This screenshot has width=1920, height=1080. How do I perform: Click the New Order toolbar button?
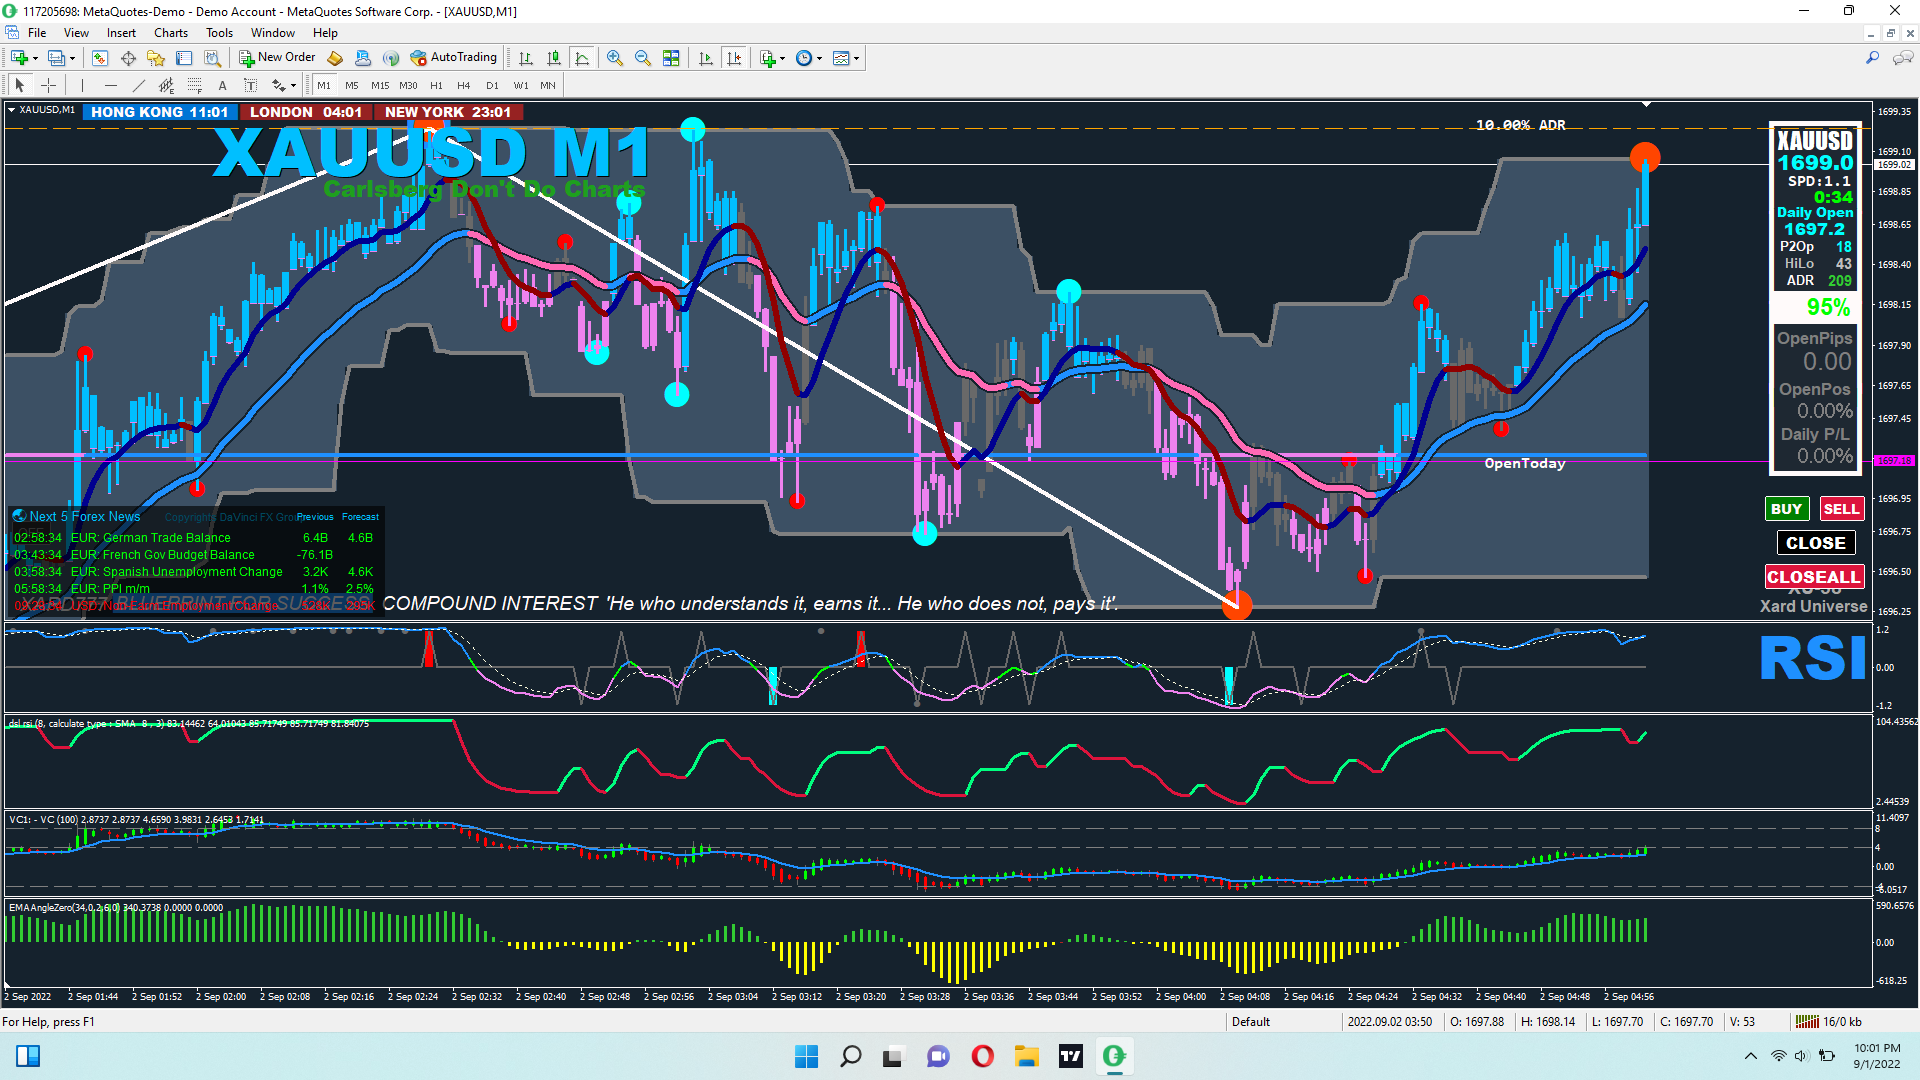pyautogui.click(x=277, y=58)
